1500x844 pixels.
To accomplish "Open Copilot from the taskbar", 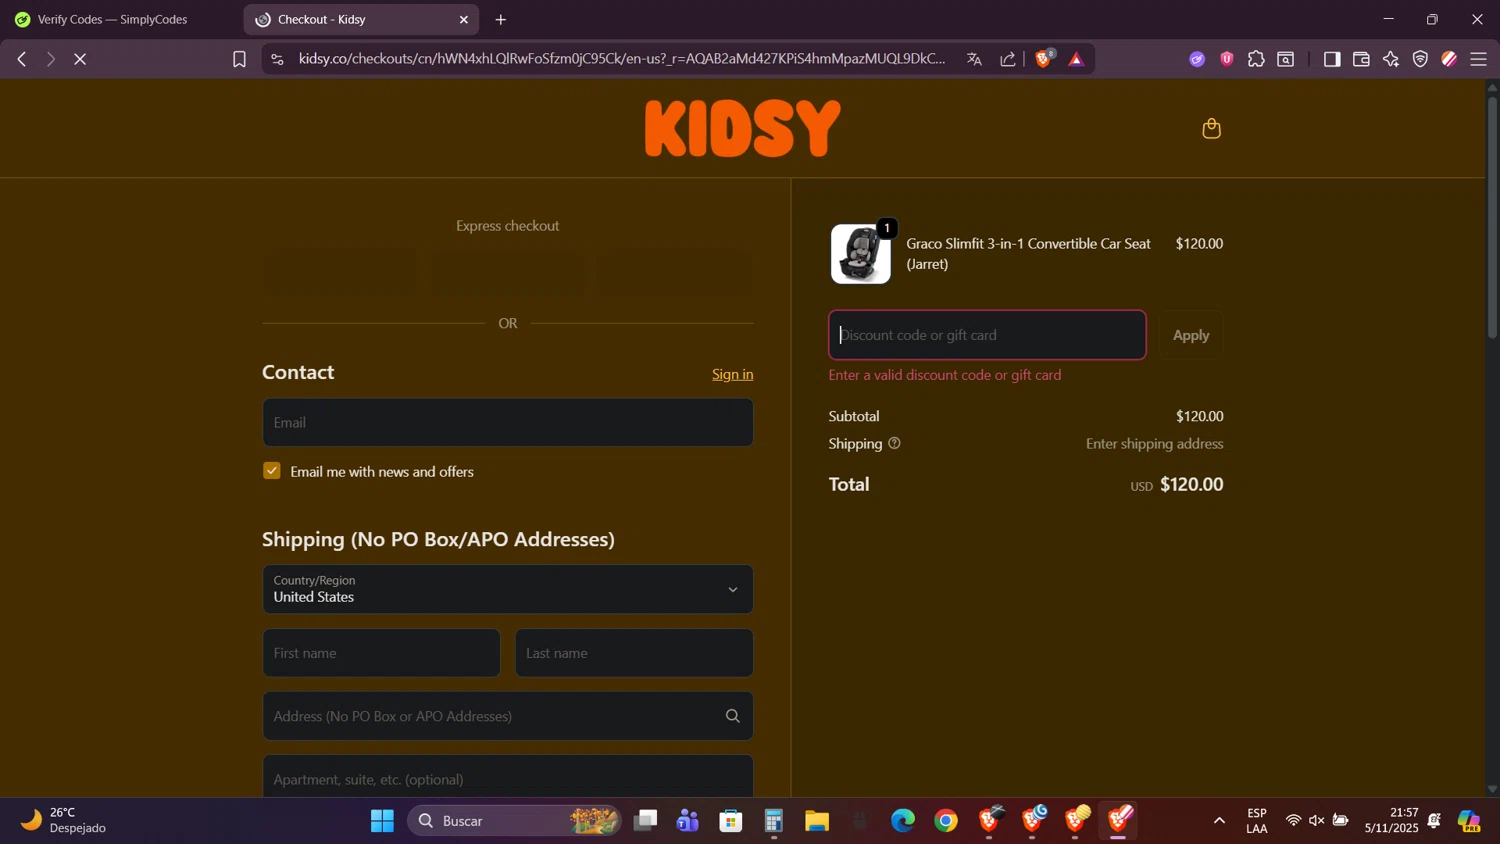I will click(x=1469, y=821).
